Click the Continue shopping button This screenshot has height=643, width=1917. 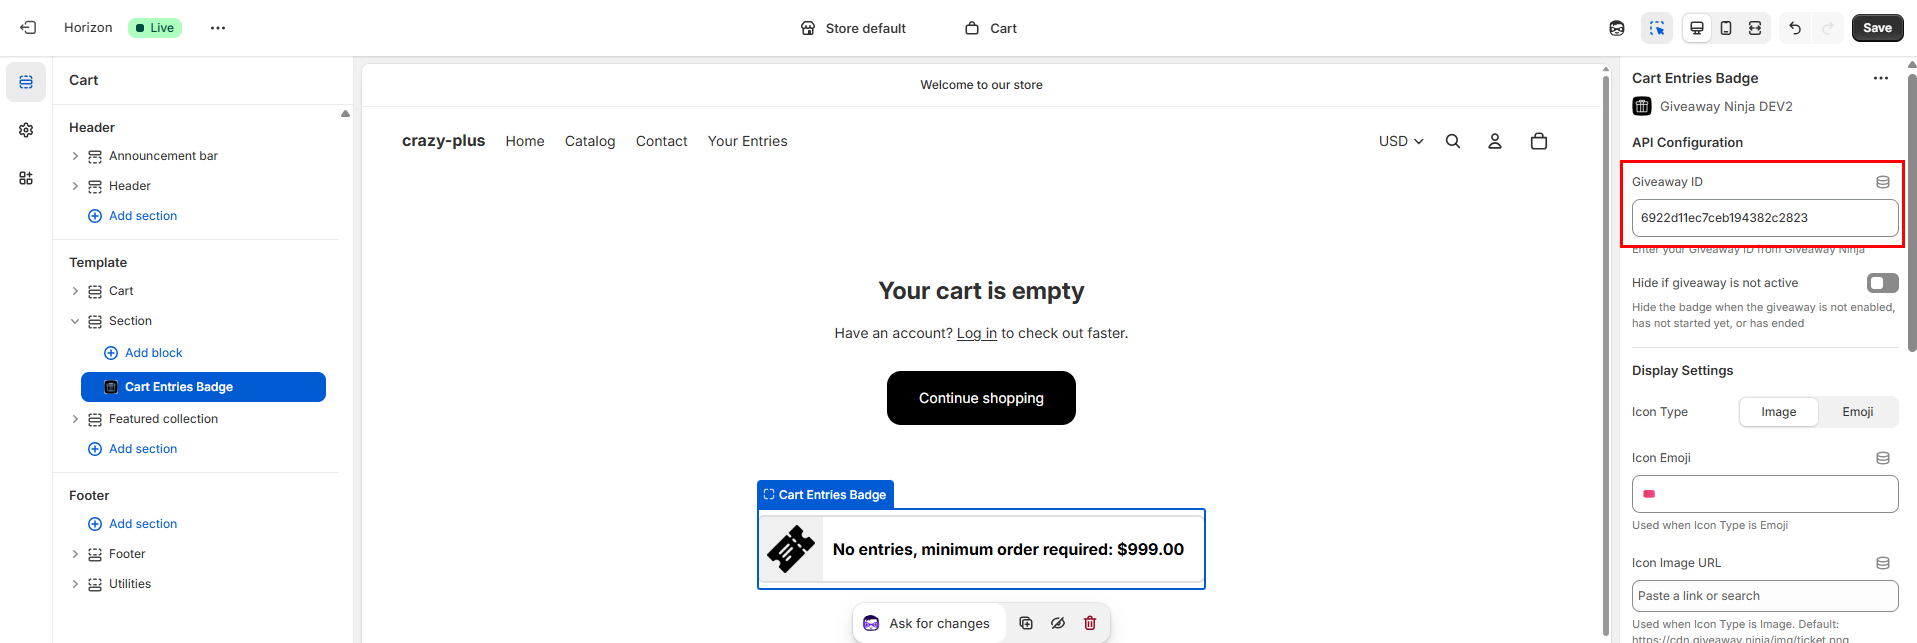[981, 398]
